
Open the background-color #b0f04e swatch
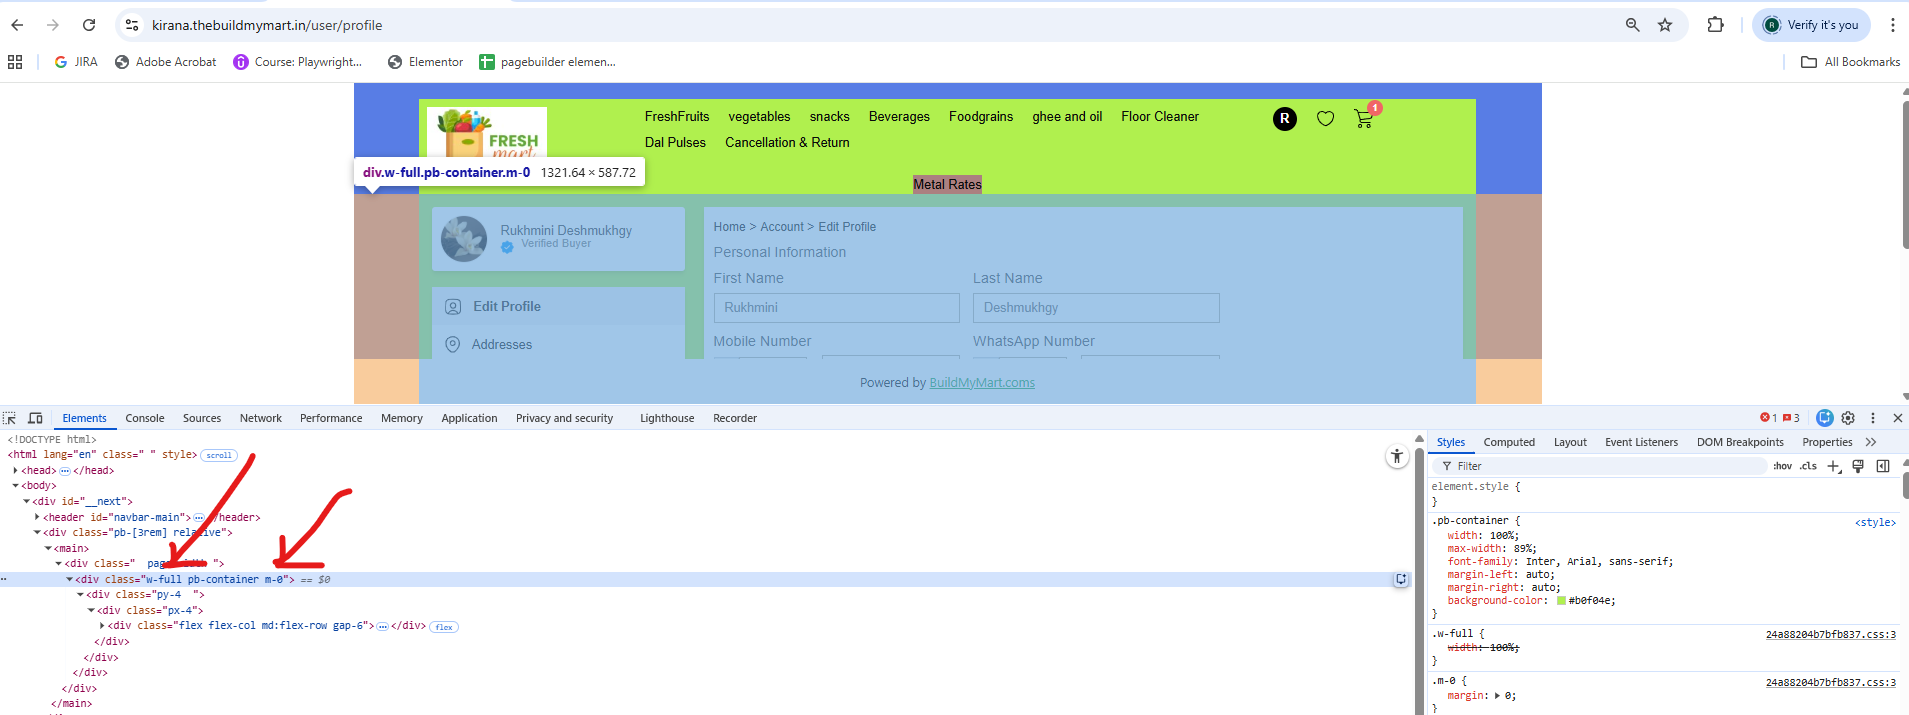1561,601
